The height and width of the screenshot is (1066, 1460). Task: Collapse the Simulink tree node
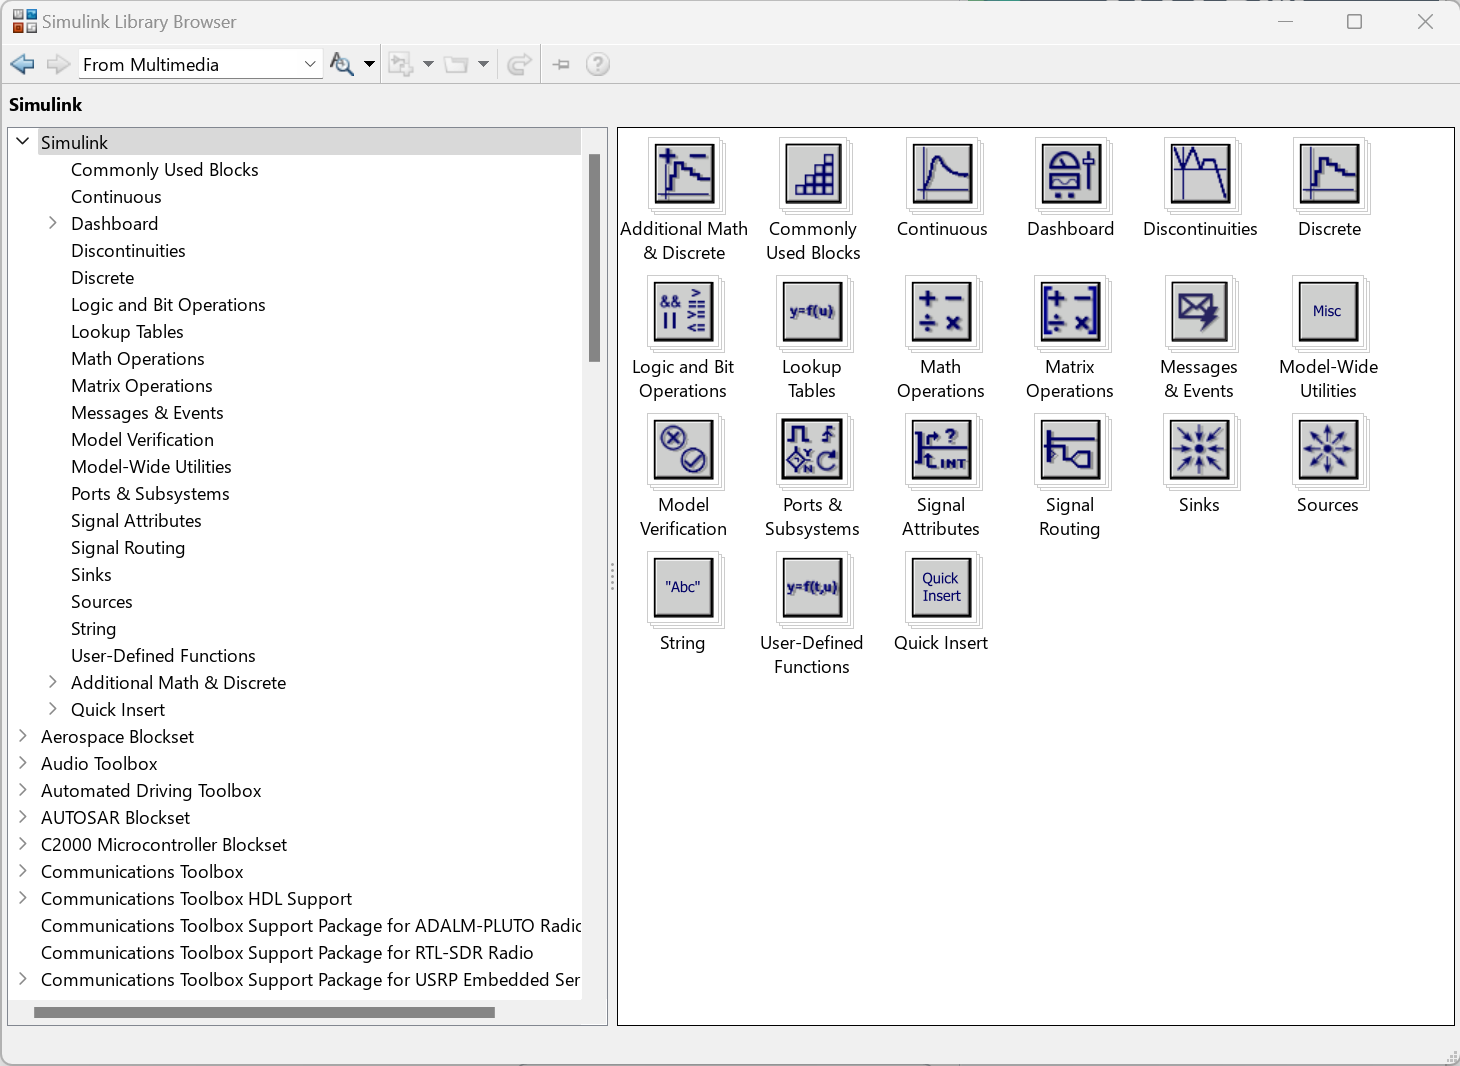tap(23, 142)
